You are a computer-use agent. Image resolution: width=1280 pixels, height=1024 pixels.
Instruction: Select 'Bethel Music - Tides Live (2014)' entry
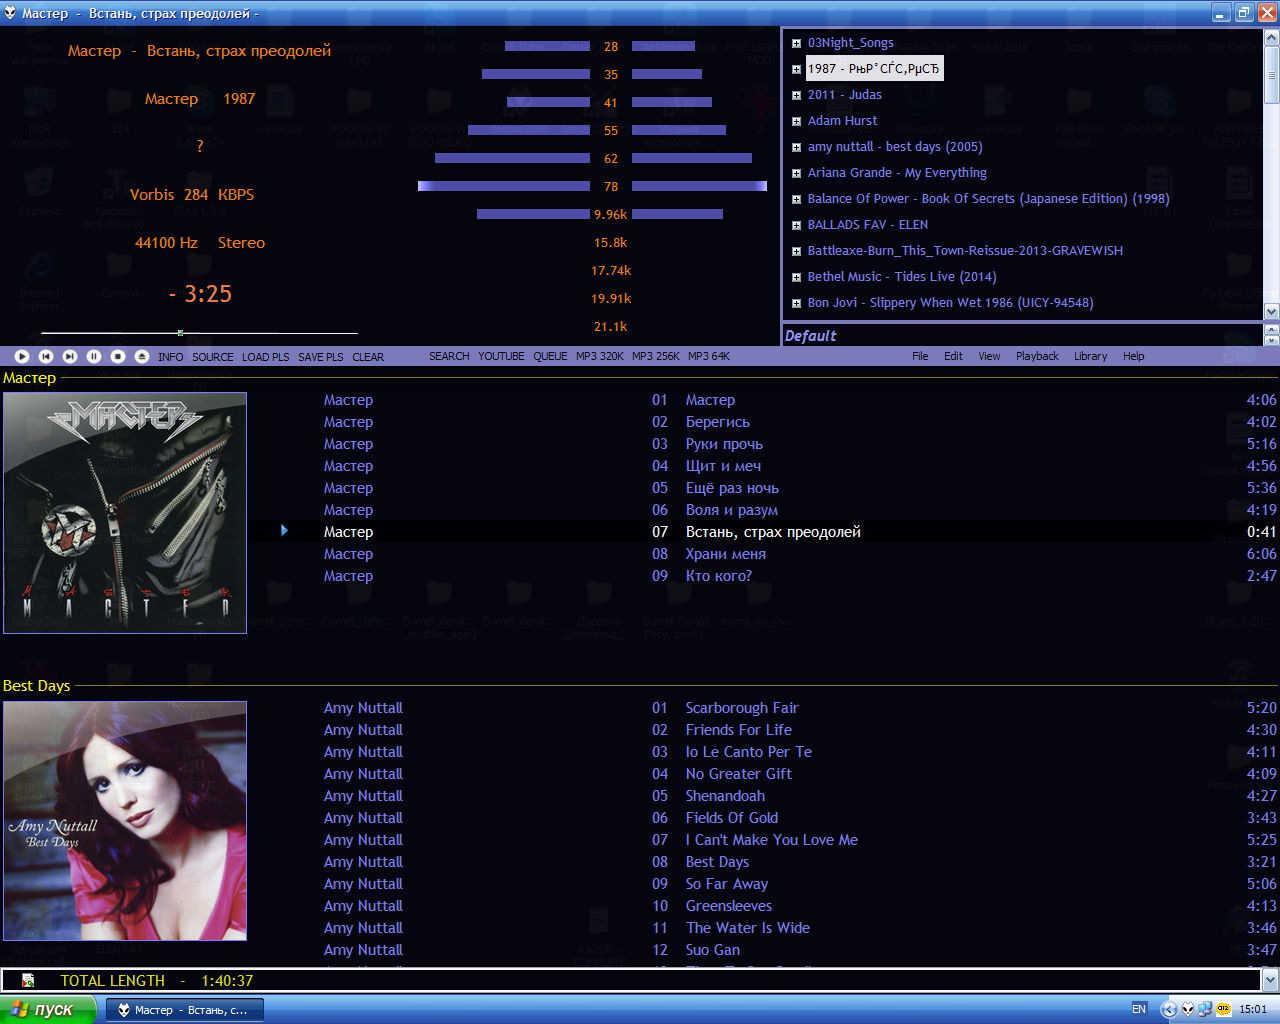[902, 277]
